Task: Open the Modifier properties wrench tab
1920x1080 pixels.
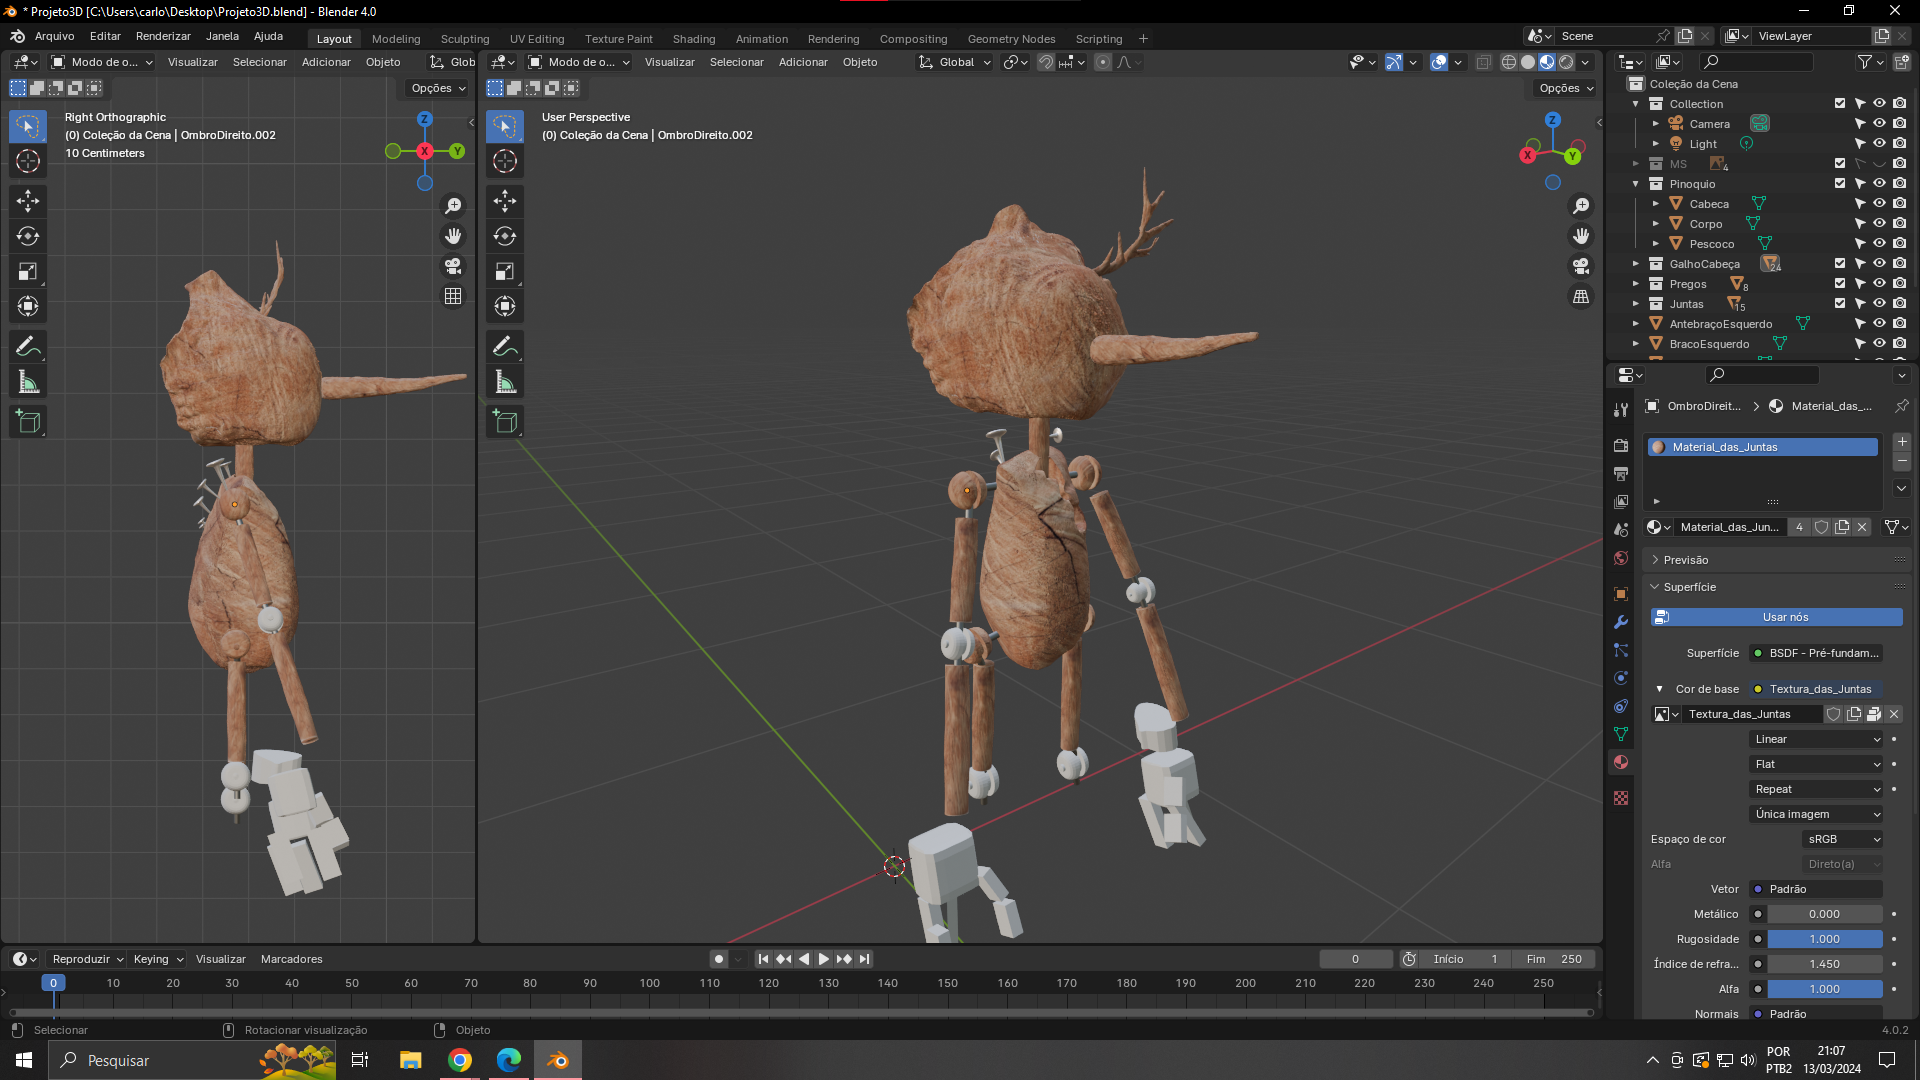Action: 1621,622
